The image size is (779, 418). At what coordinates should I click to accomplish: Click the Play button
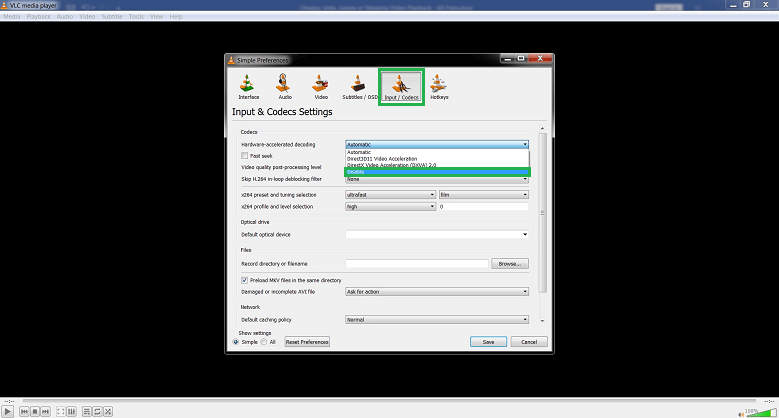(x=7, y=412)
